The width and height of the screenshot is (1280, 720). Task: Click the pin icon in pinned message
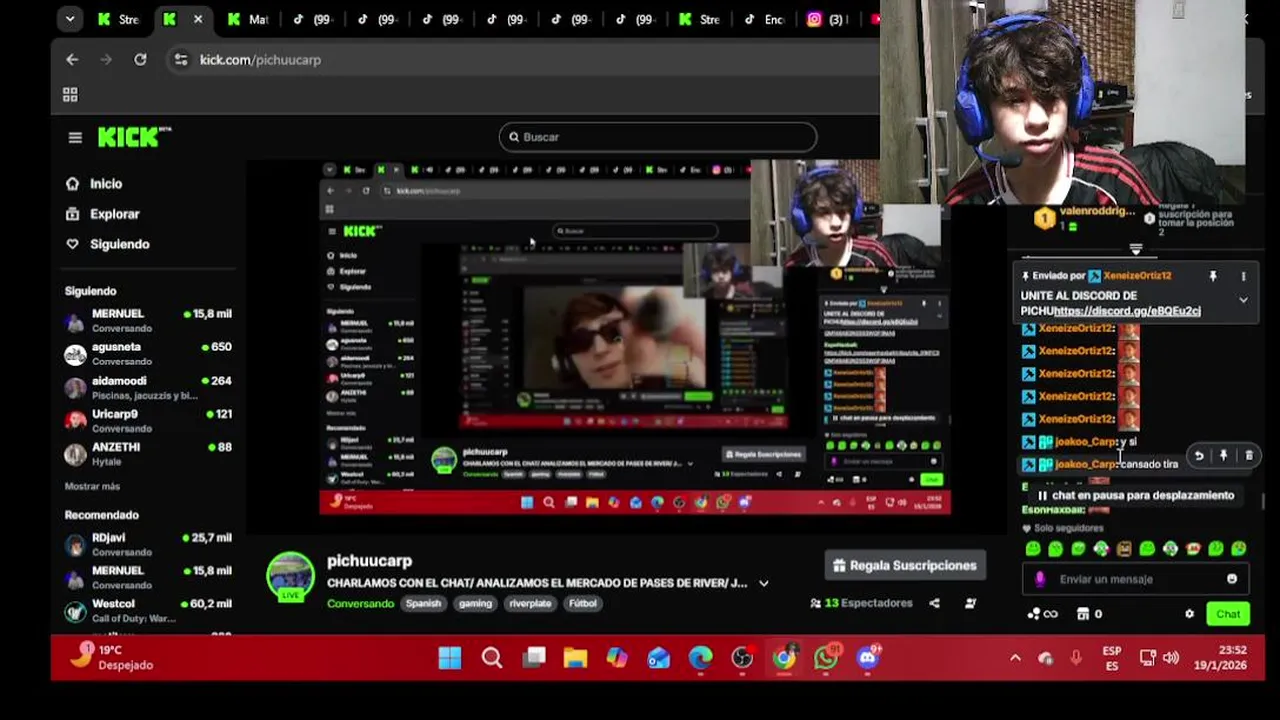pos(1213,276)
